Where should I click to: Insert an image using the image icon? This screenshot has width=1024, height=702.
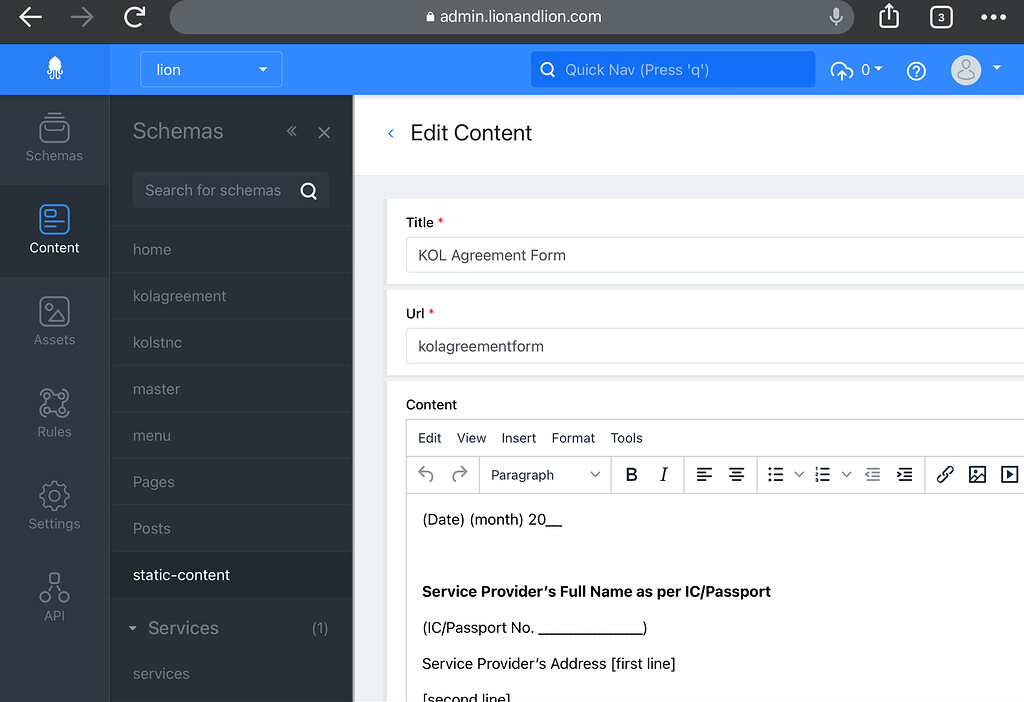pos(977,474)
